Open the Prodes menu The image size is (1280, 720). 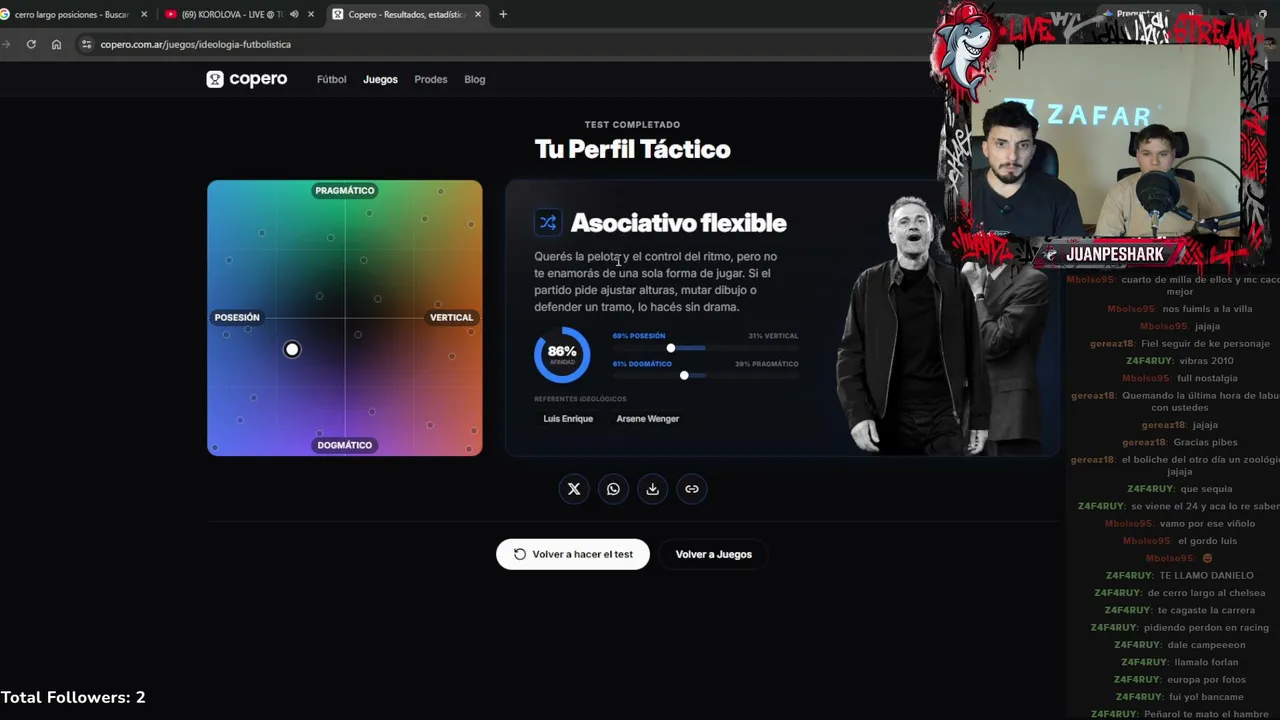pyautogui.click(x=431, y=79)
